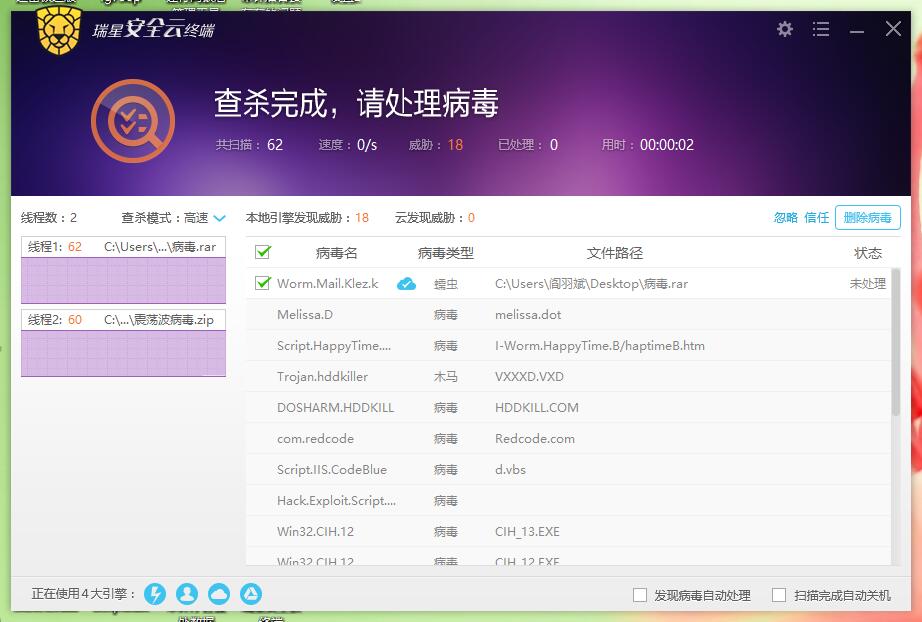Click the 忽略 link
The width and height of the screenshot is (922, 622).
coord(786,218)
